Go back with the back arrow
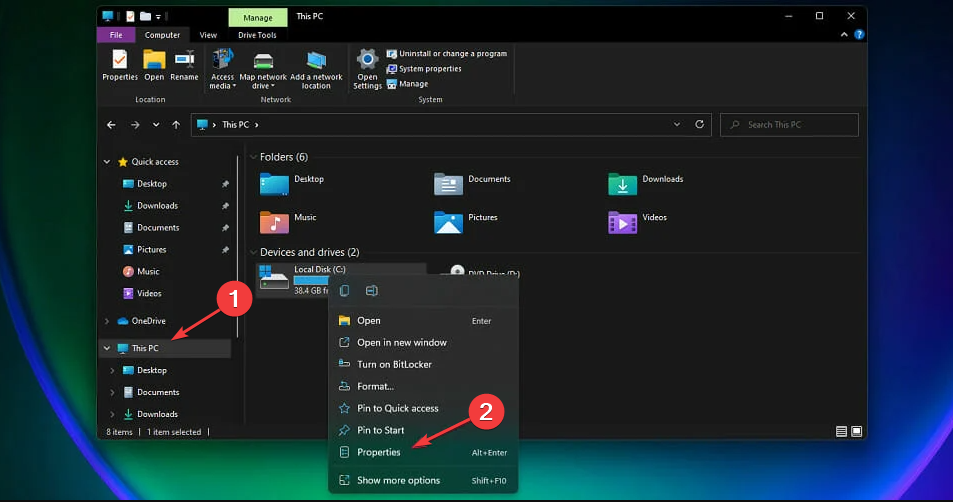 pyautogui.click(x=111, y=125)
